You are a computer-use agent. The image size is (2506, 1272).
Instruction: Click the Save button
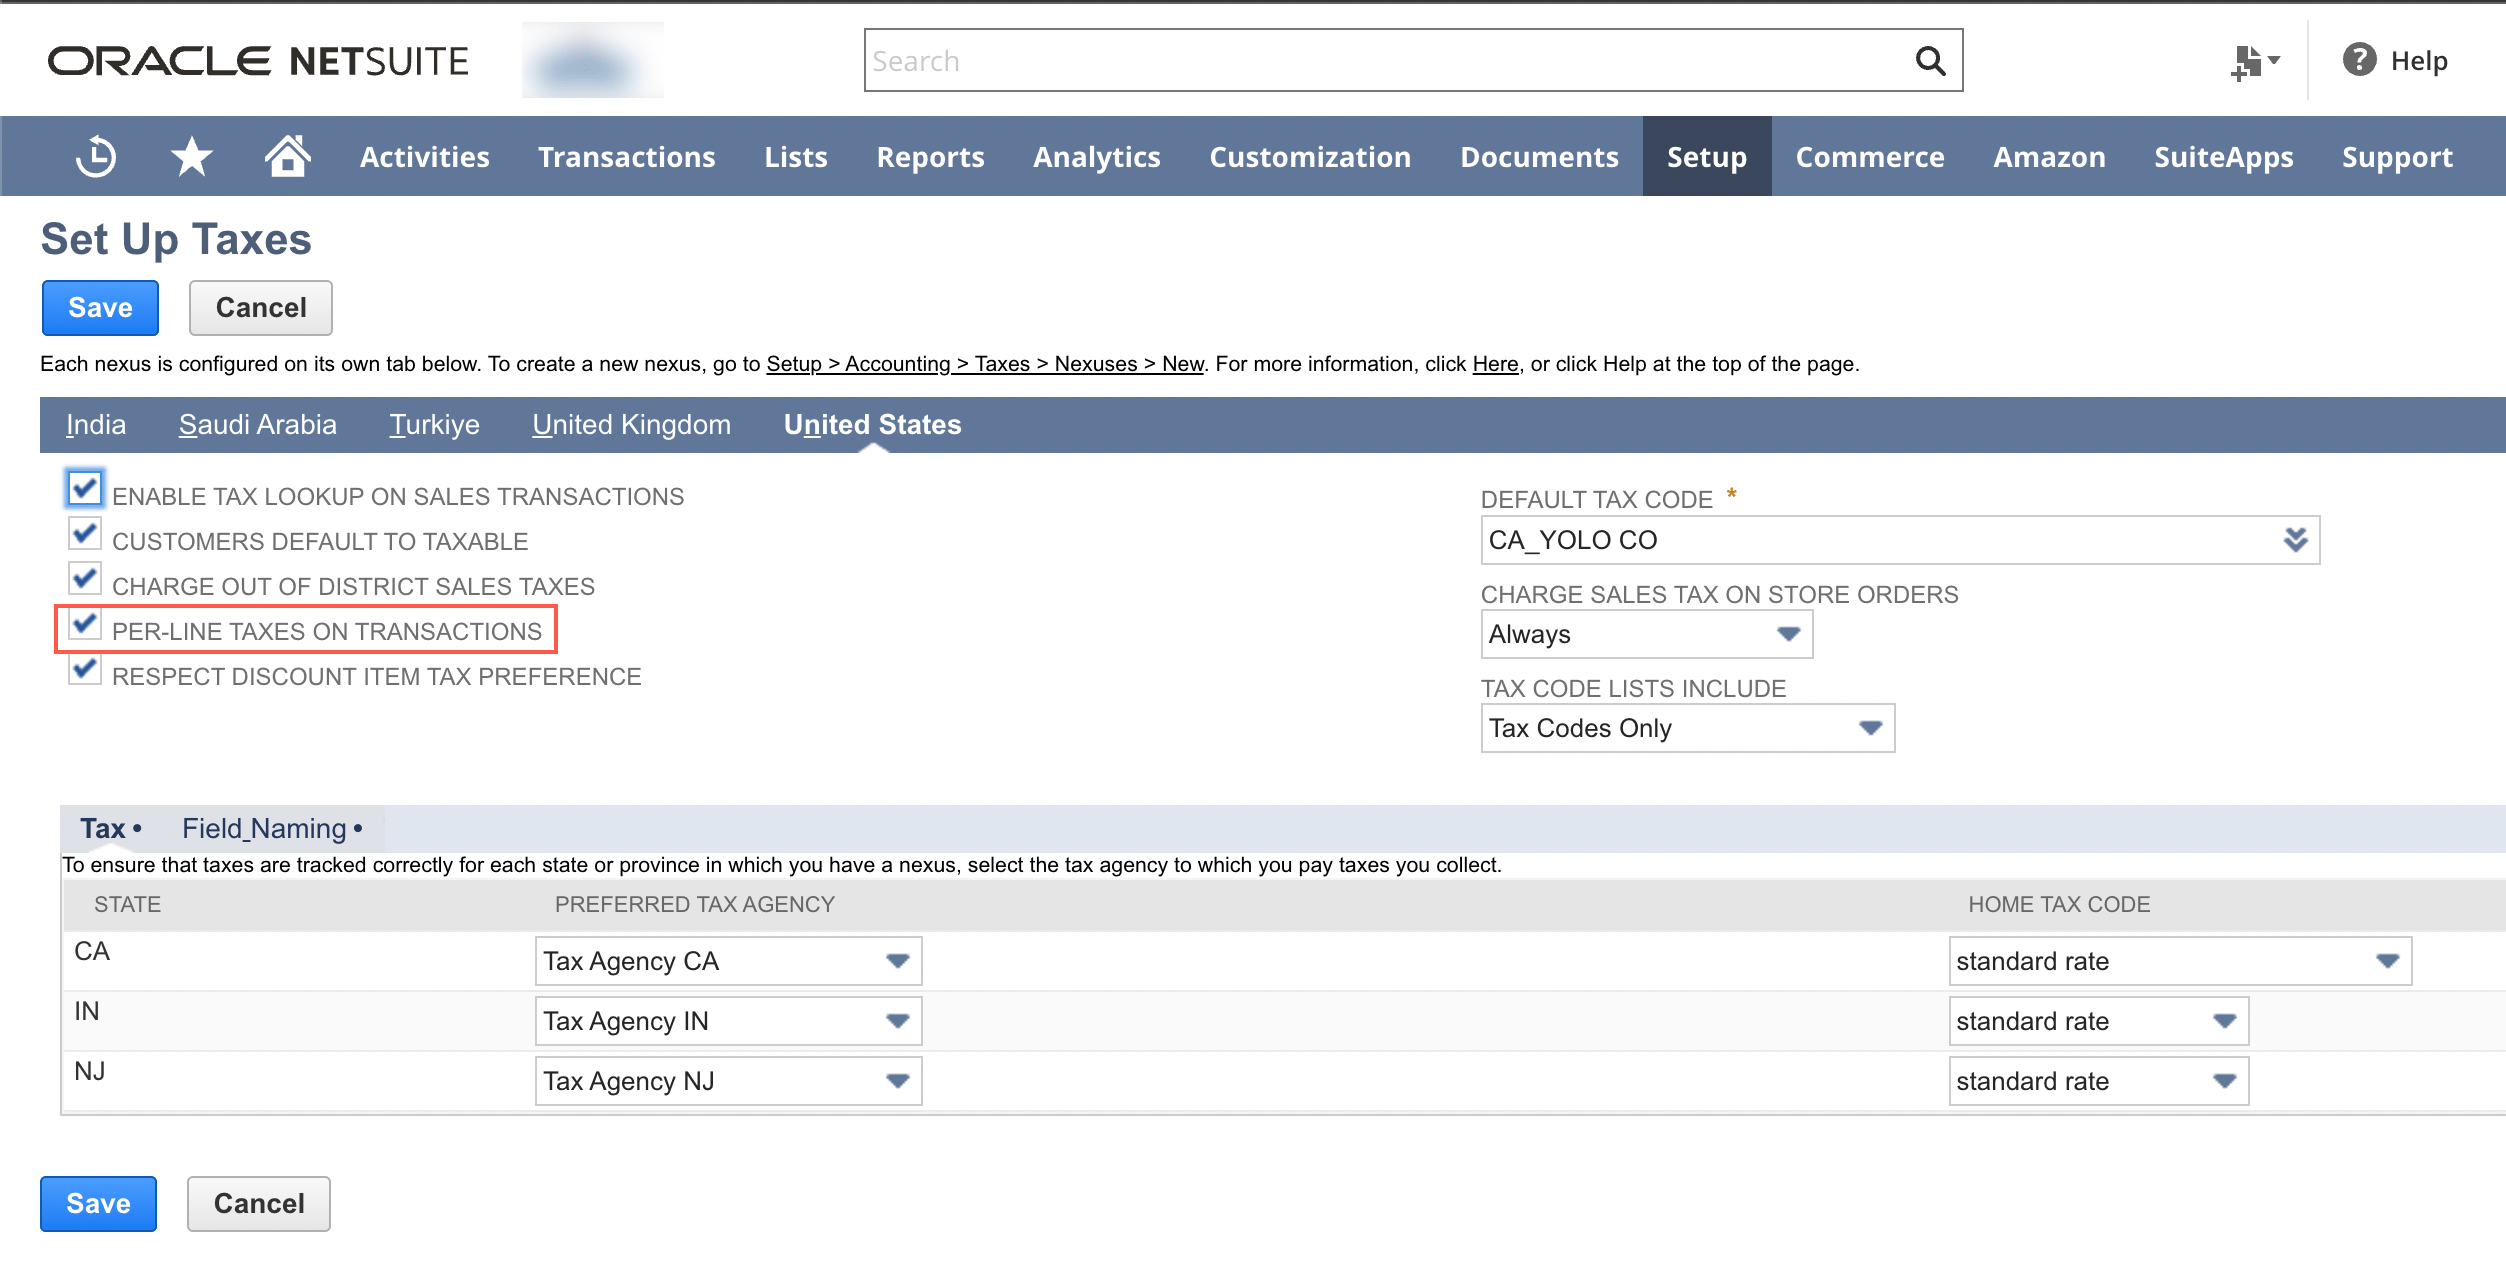tap(99, 307)
